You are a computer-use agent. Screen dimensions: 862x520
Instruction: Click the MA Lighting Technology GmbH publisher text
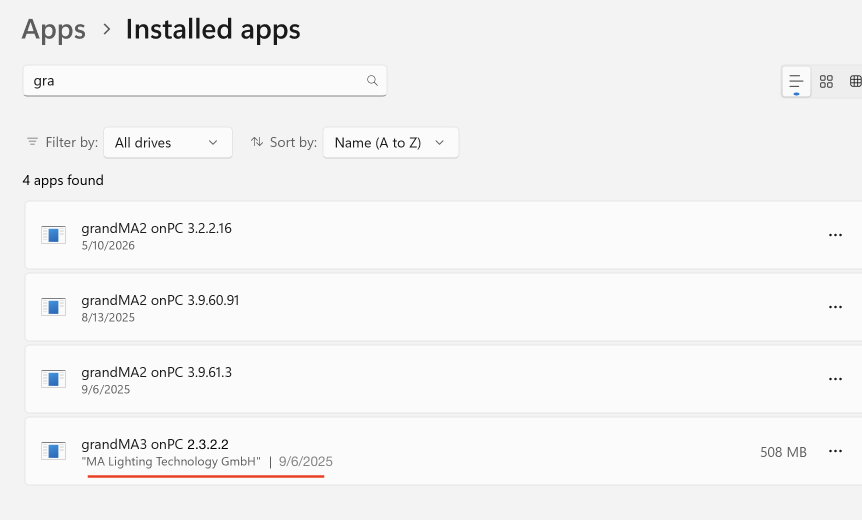(171, 462)
